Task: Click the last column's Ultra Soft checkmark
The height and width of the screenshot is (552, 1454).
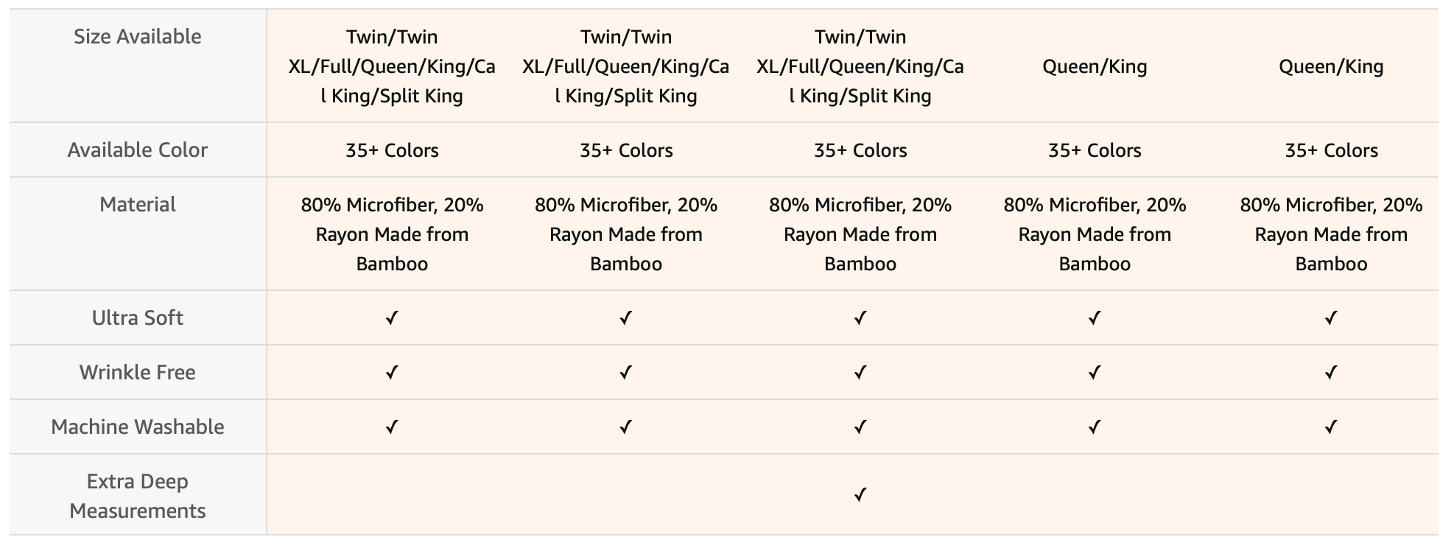Action: [x=1331, y=318]
